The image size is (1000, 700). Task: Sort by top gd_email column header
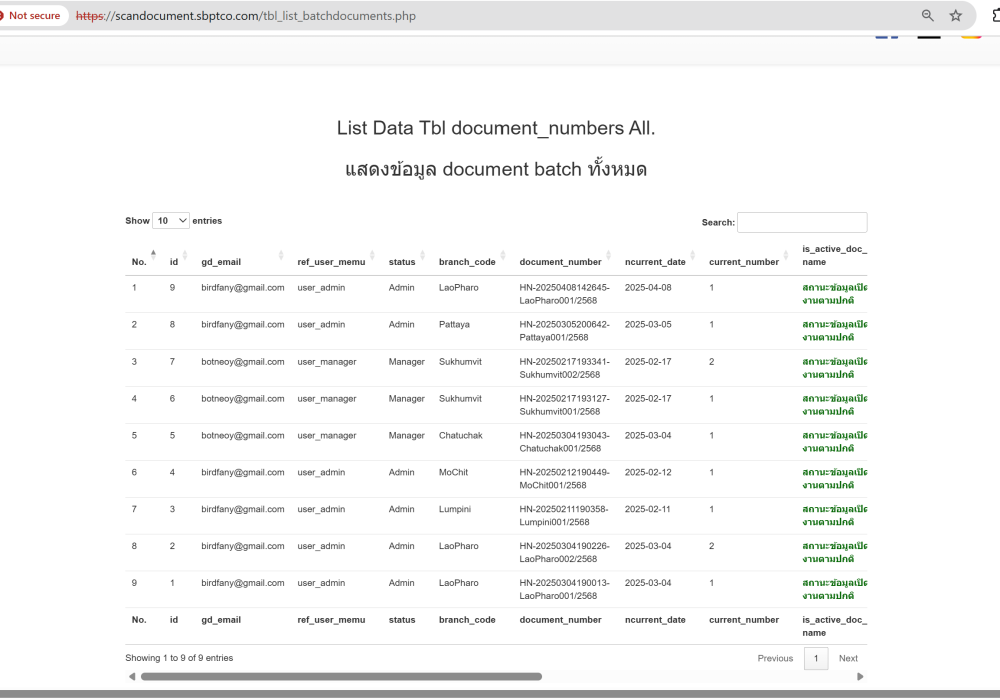pos(221,262)
